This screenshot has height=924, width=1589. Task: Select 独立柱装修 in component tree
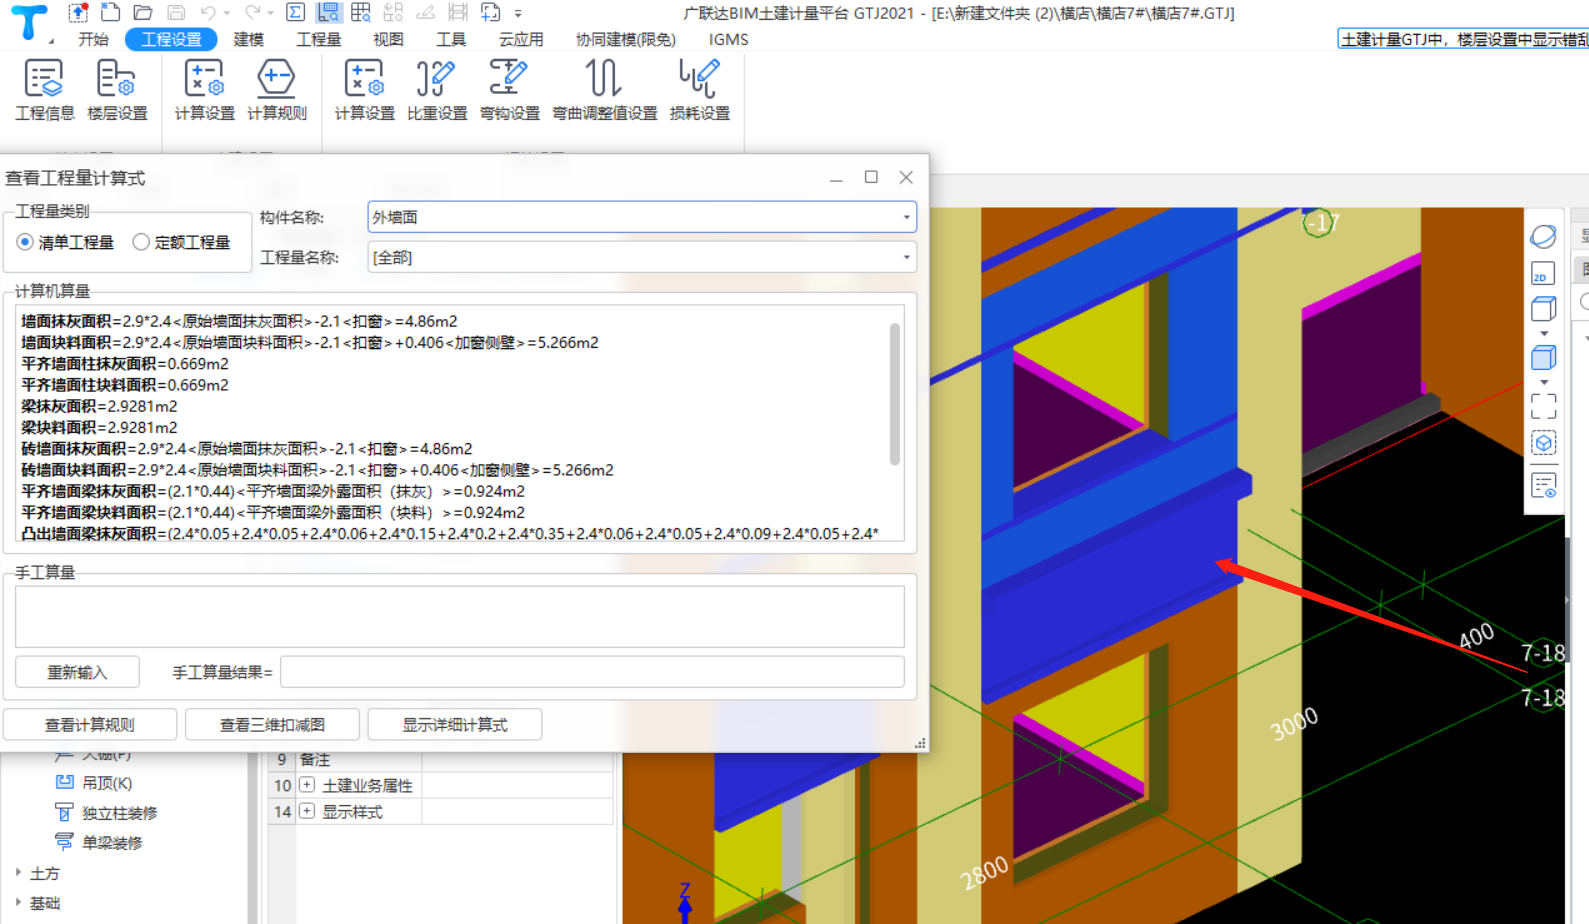point(119,813)
